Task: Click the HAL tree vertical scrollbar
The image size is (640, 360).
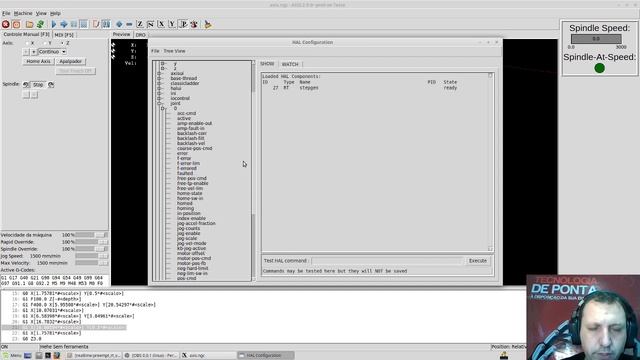Action: pyautogui.click(x=253, y=171)
